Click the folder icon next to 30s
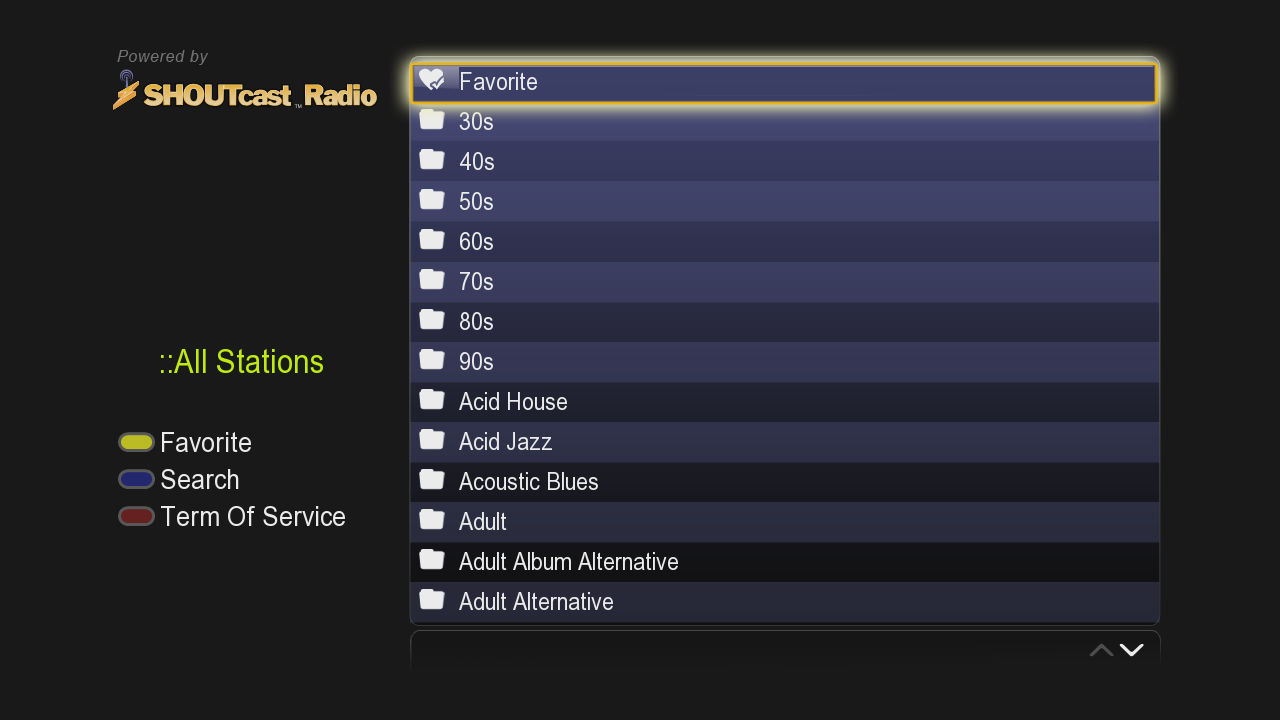Viewport: 1280px width, 720px height. click(432, 120)
